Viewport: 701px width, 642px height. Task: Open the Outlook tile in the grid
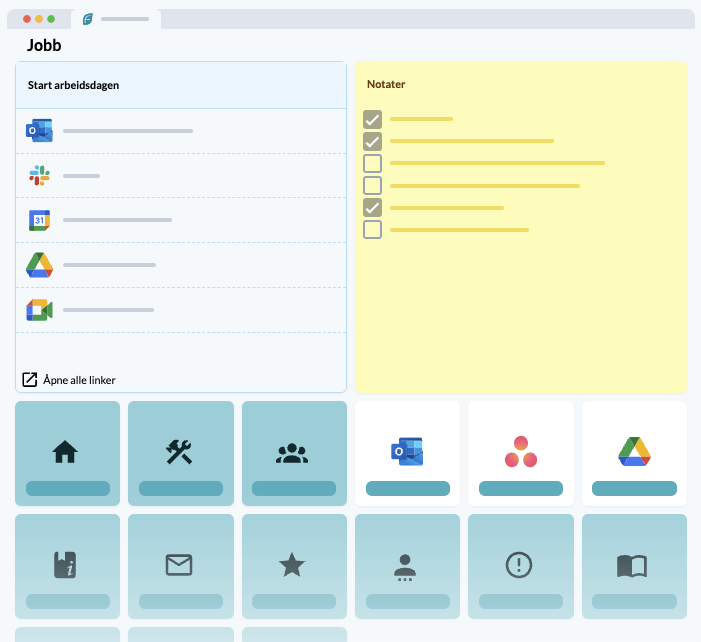407,453
